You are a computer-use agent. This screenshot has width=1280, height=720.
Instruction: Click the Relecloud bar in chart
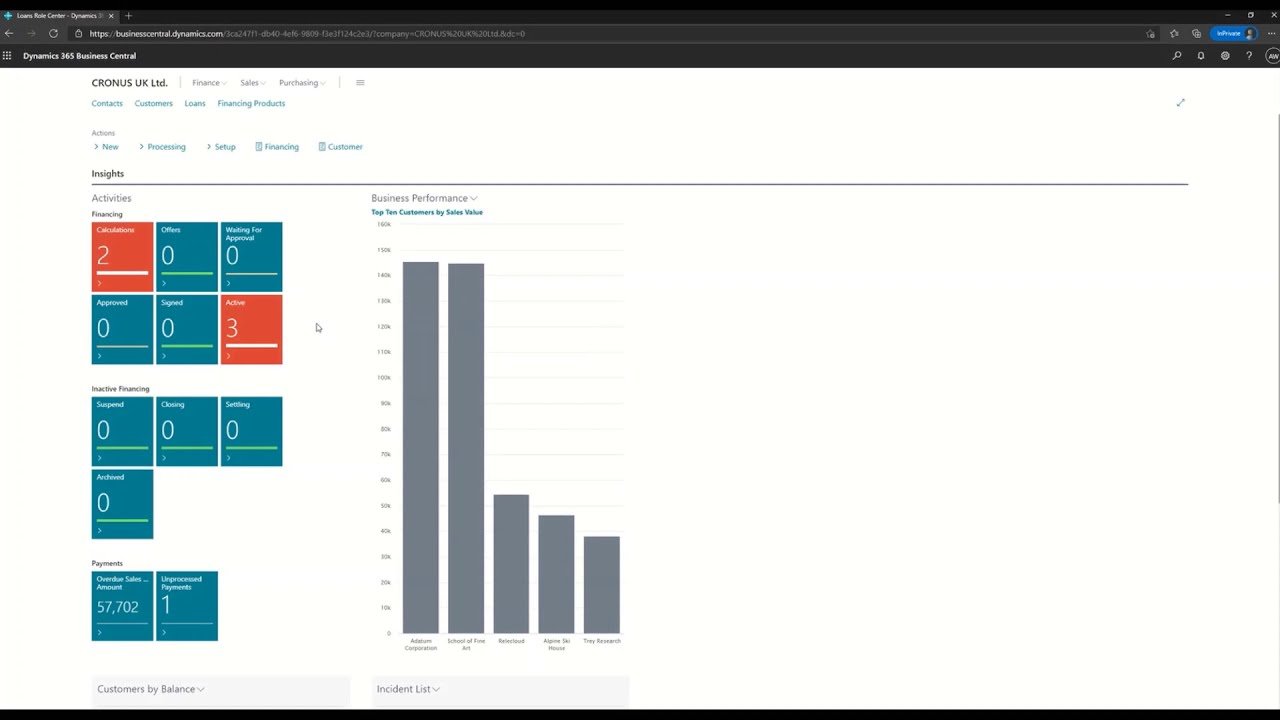pos(511,564)
